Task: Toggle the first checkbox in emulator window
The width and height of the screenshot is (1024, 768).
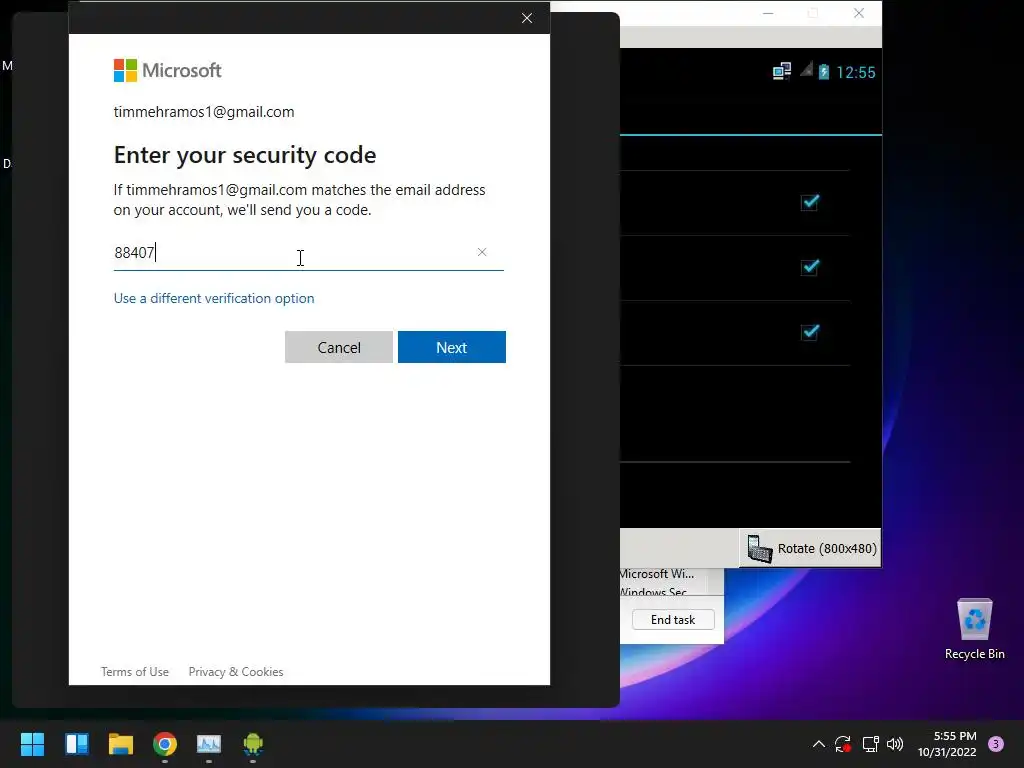Action: [x=810, y=202]
